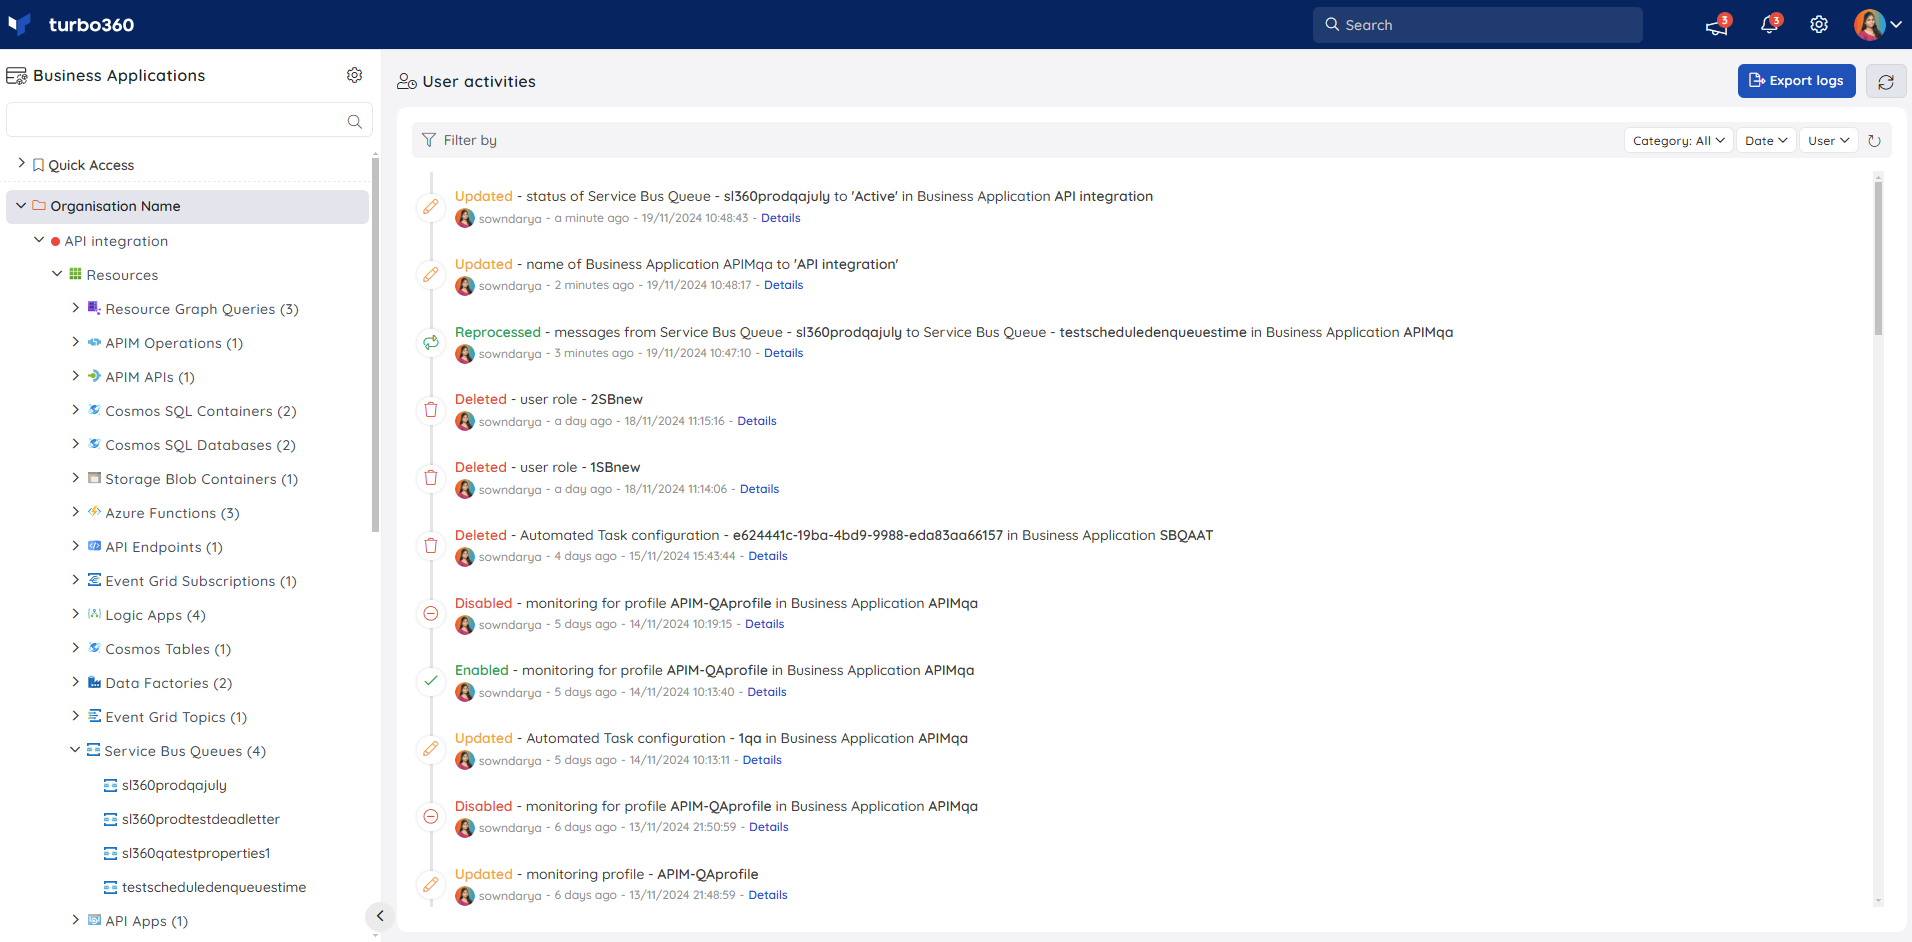Click the APIM Operations icon

(x=94, y=342)
